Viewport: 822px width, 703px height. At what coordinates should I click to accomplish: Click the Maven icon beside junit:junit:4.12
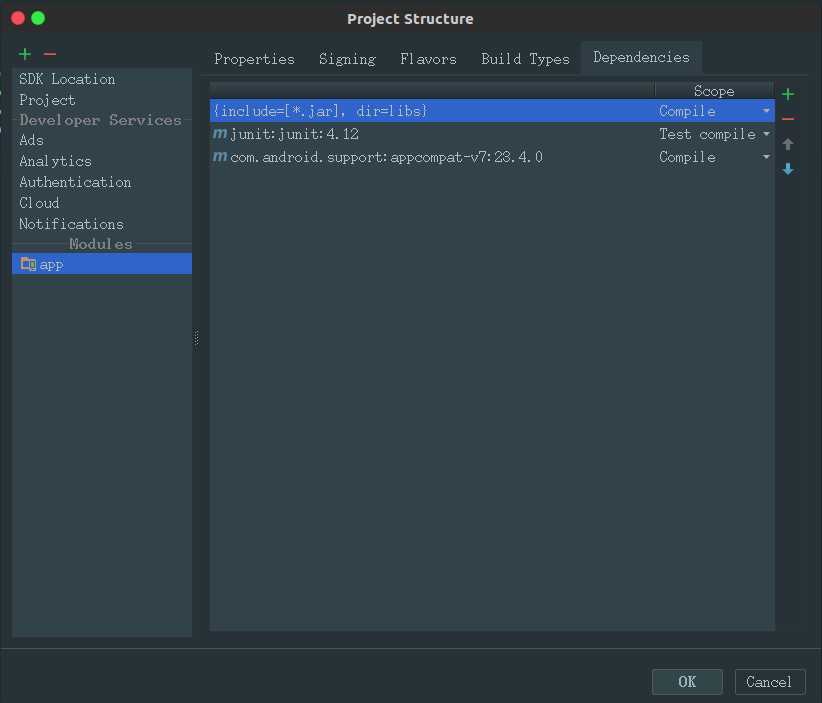pyautogui.click(x=220, y=134)
